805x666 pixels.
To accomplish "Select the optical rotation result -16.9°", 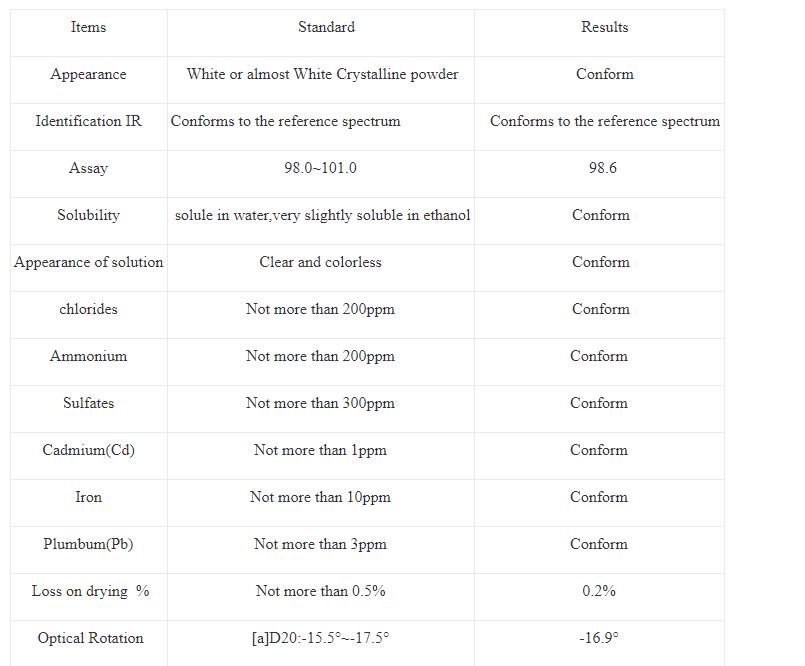I will [599, 638].
